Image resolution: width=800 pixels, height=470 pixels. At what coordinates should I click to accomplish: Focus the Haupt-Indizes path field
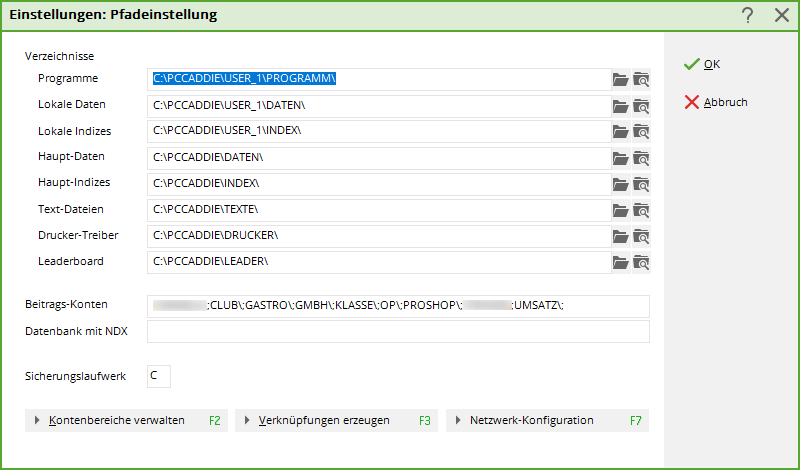[379, 184]
